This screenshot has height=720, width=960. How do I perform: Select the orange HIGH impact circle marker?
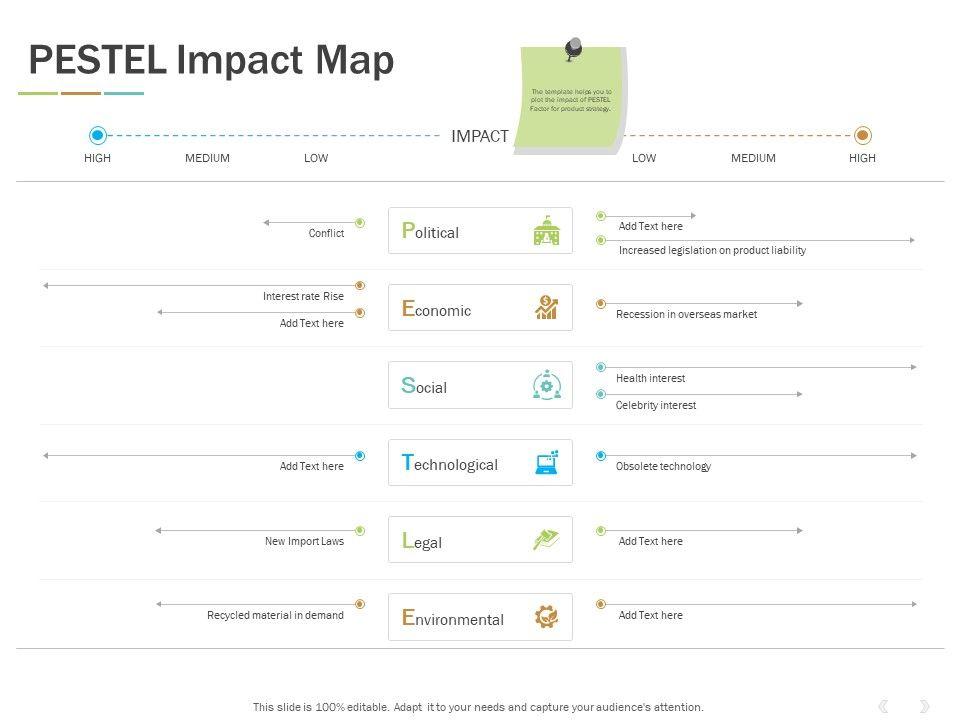[x=863, y=135]
